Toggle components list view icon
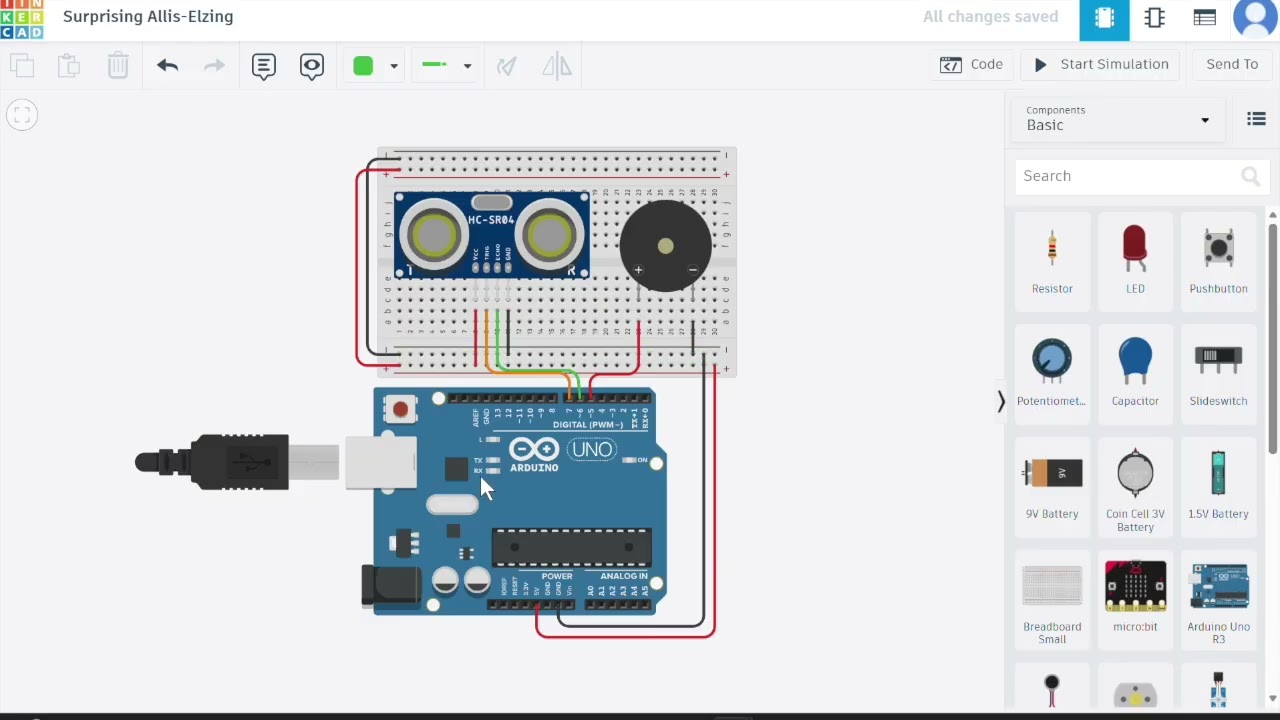 (x=1257, y=119)
